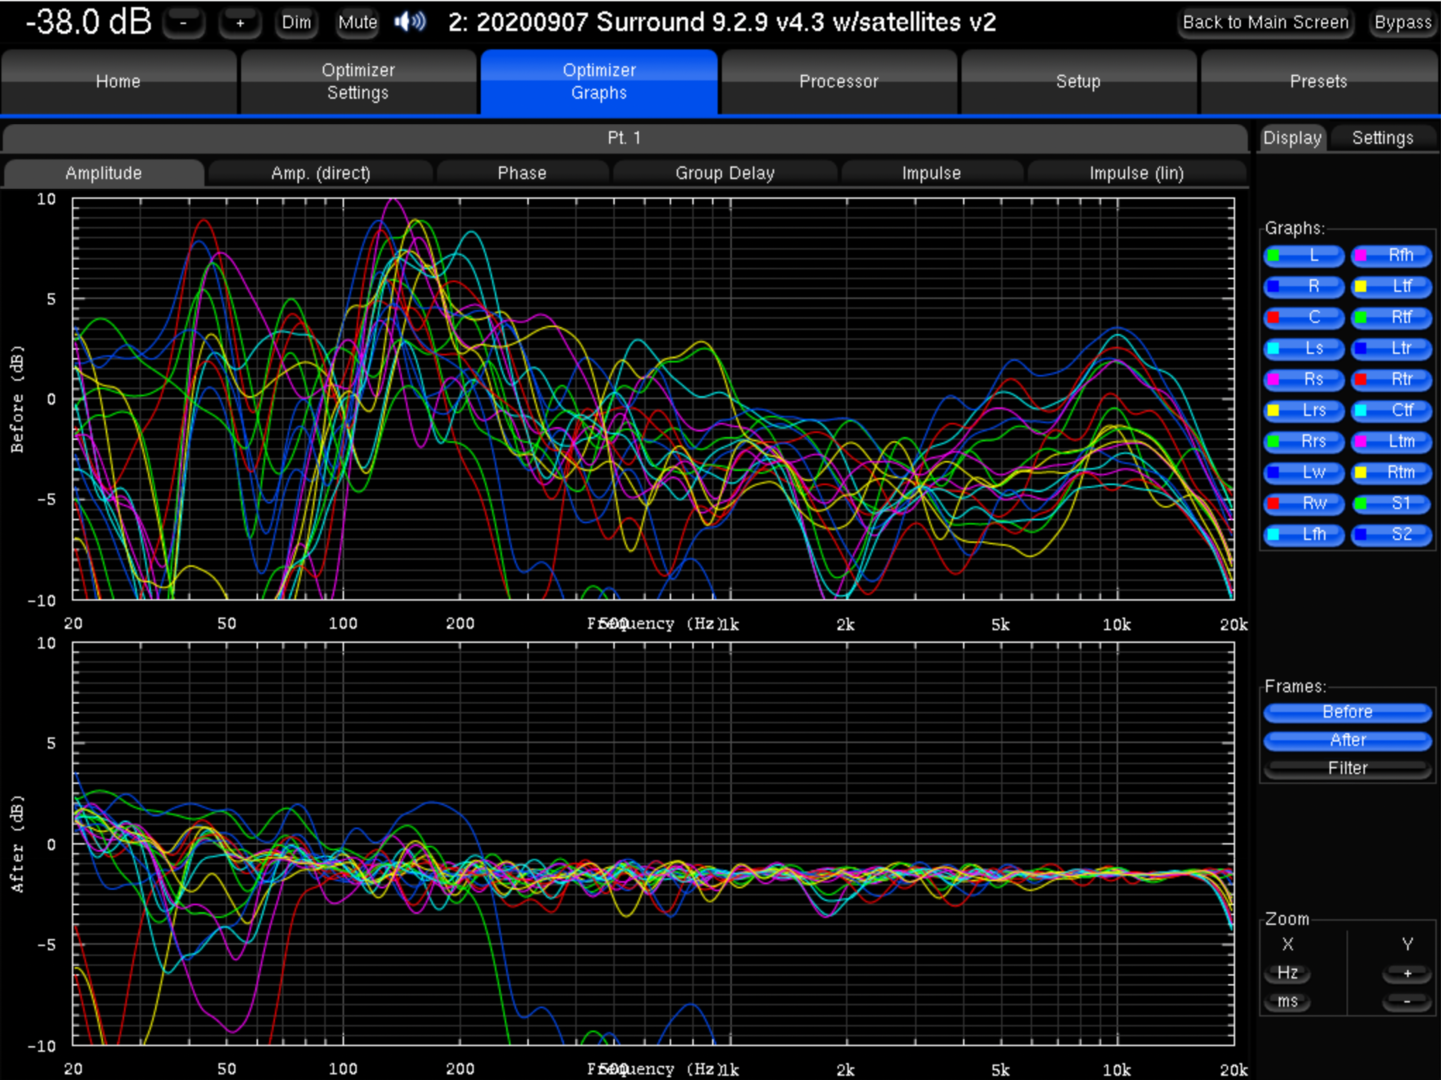The height and width of the screenshot is (1080, 1441).
Task: Click the speaker volume icon
Action: pos(410,21)
